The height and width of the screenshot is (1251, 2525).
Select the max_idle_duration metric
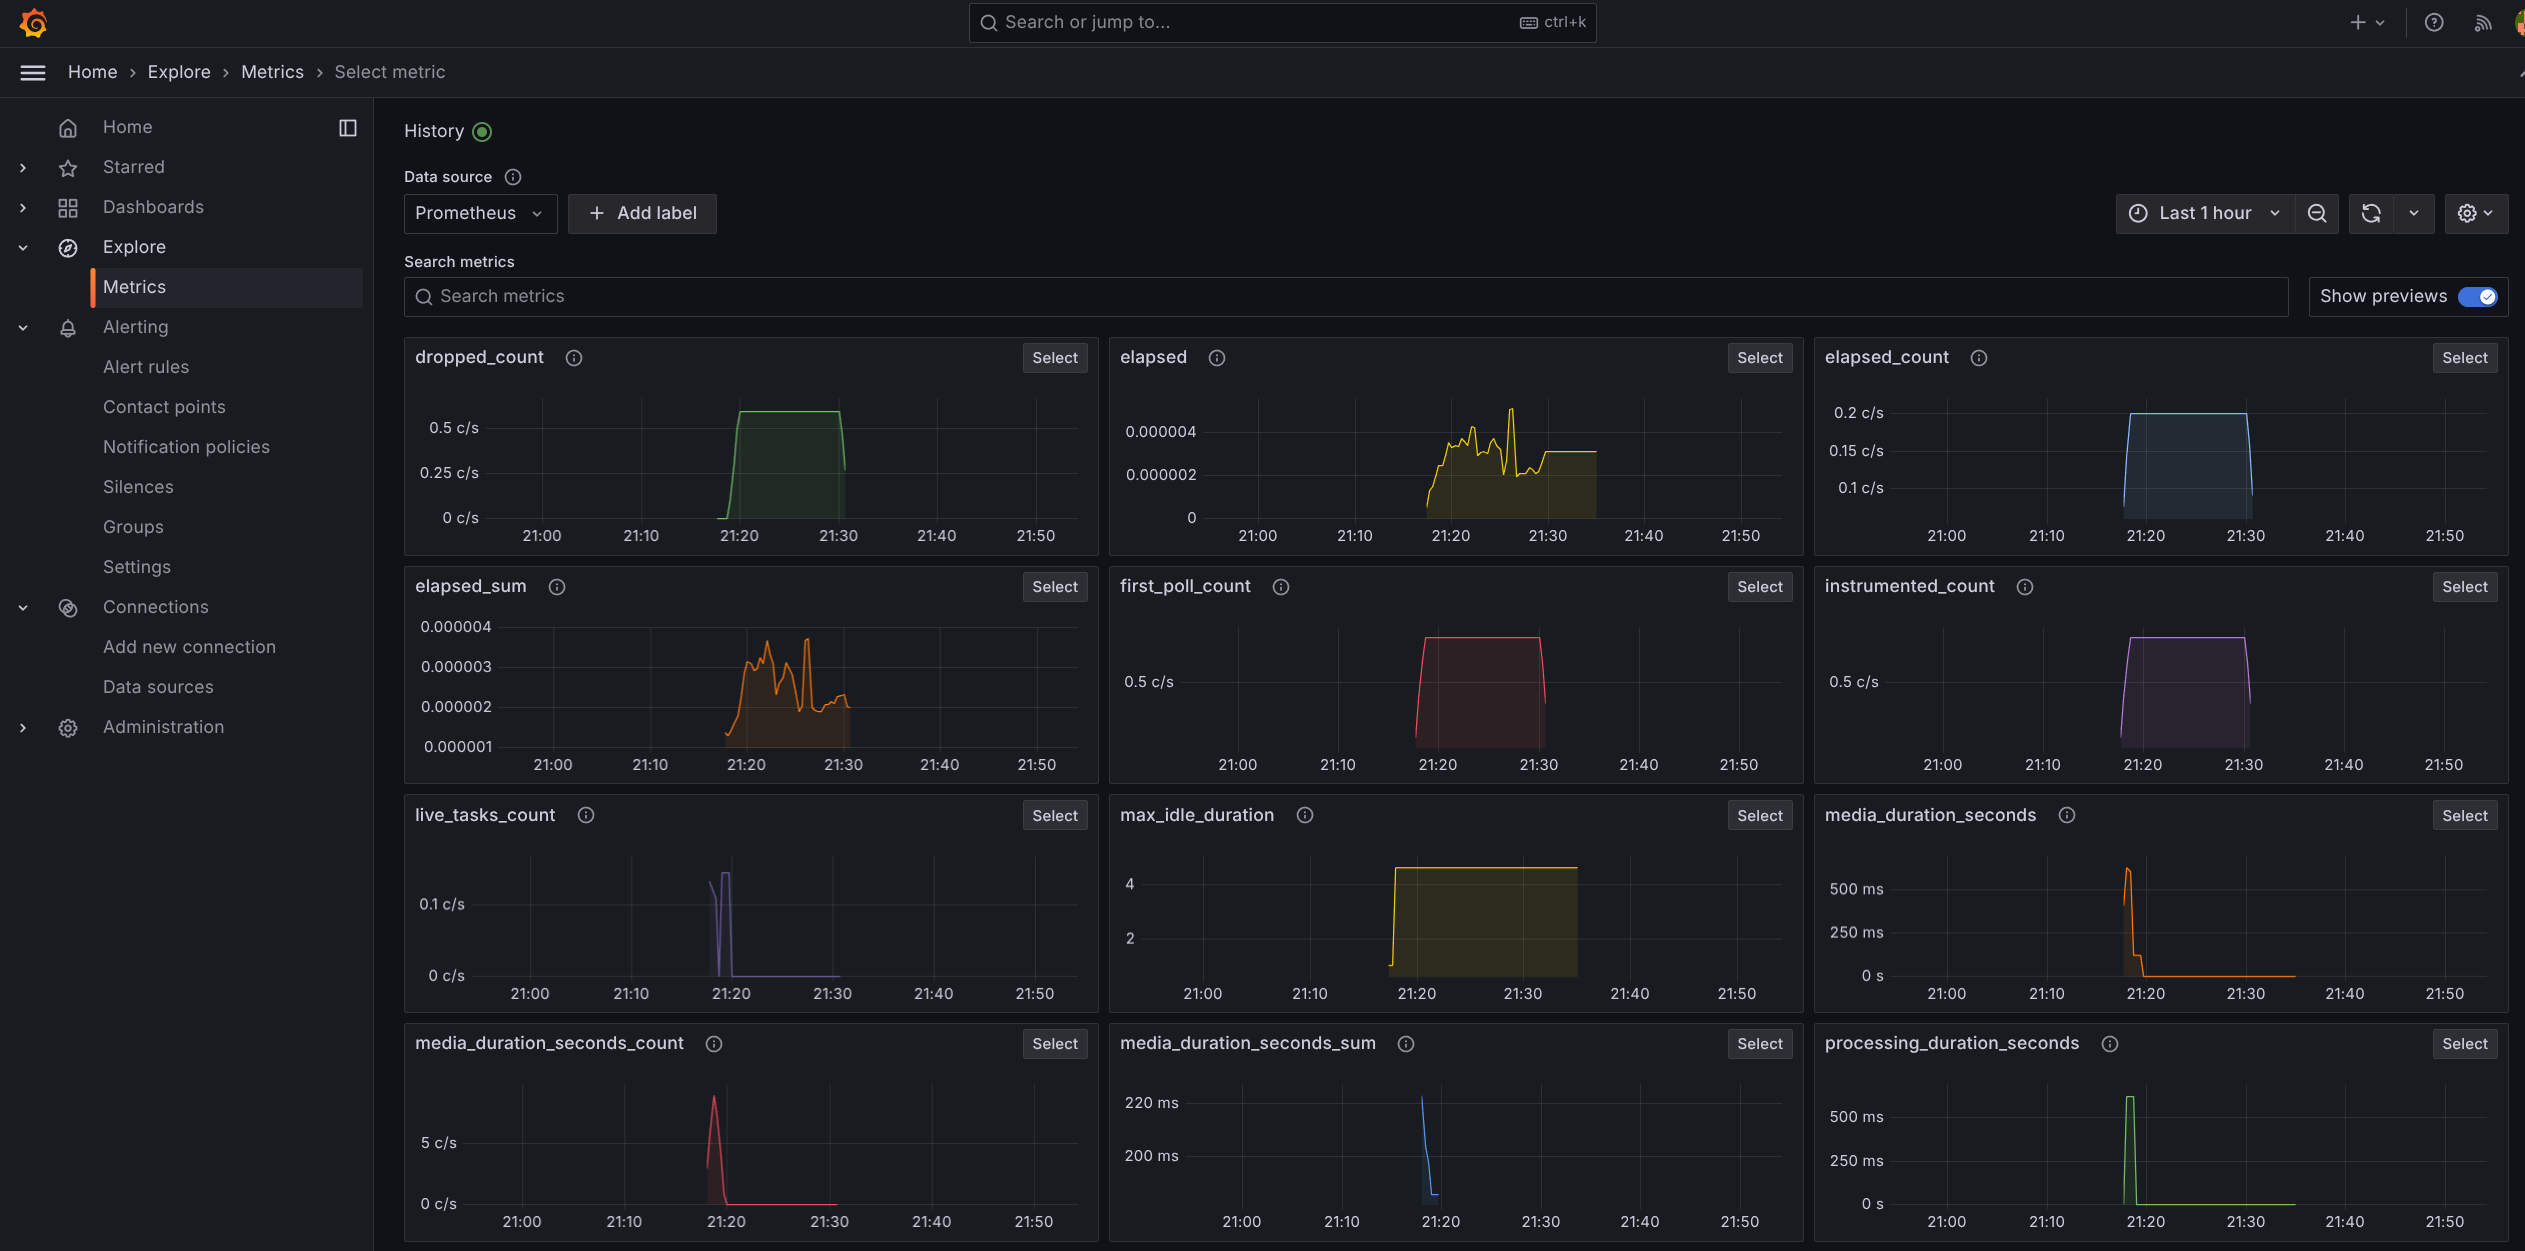(1759, 816)
